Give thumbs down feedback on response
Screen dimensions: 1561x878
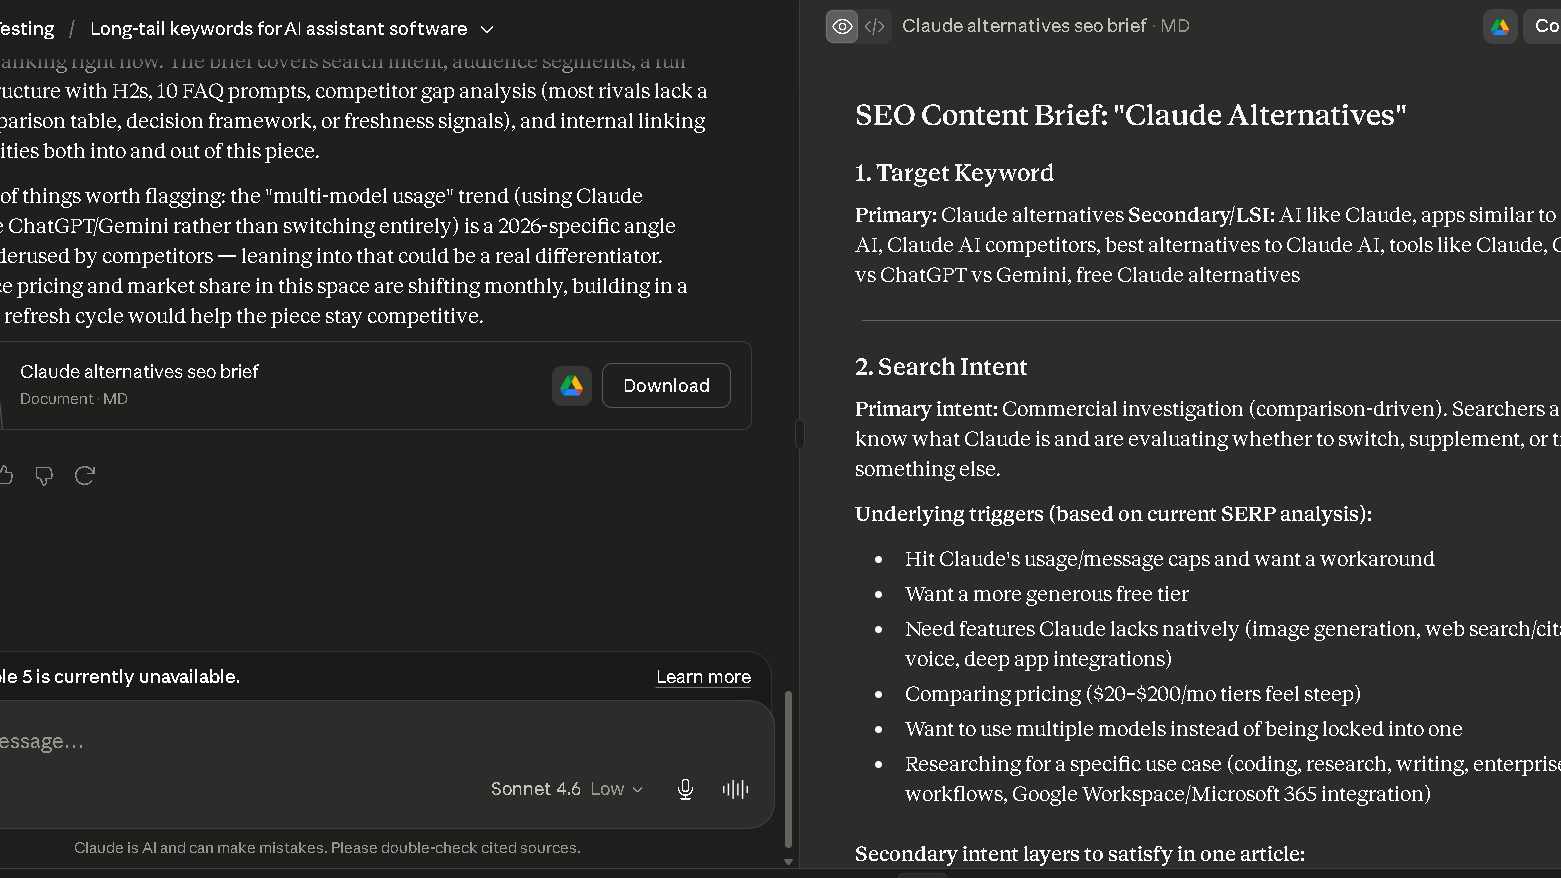[44, 476]
